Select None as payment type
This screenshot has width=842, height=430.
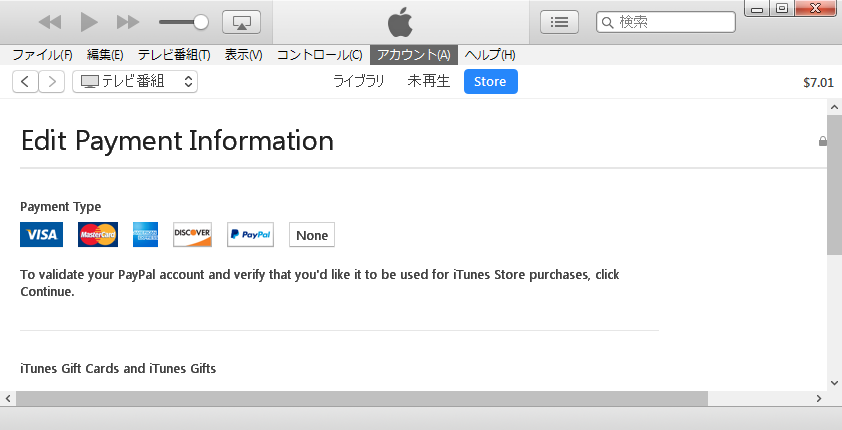[312, 235]
